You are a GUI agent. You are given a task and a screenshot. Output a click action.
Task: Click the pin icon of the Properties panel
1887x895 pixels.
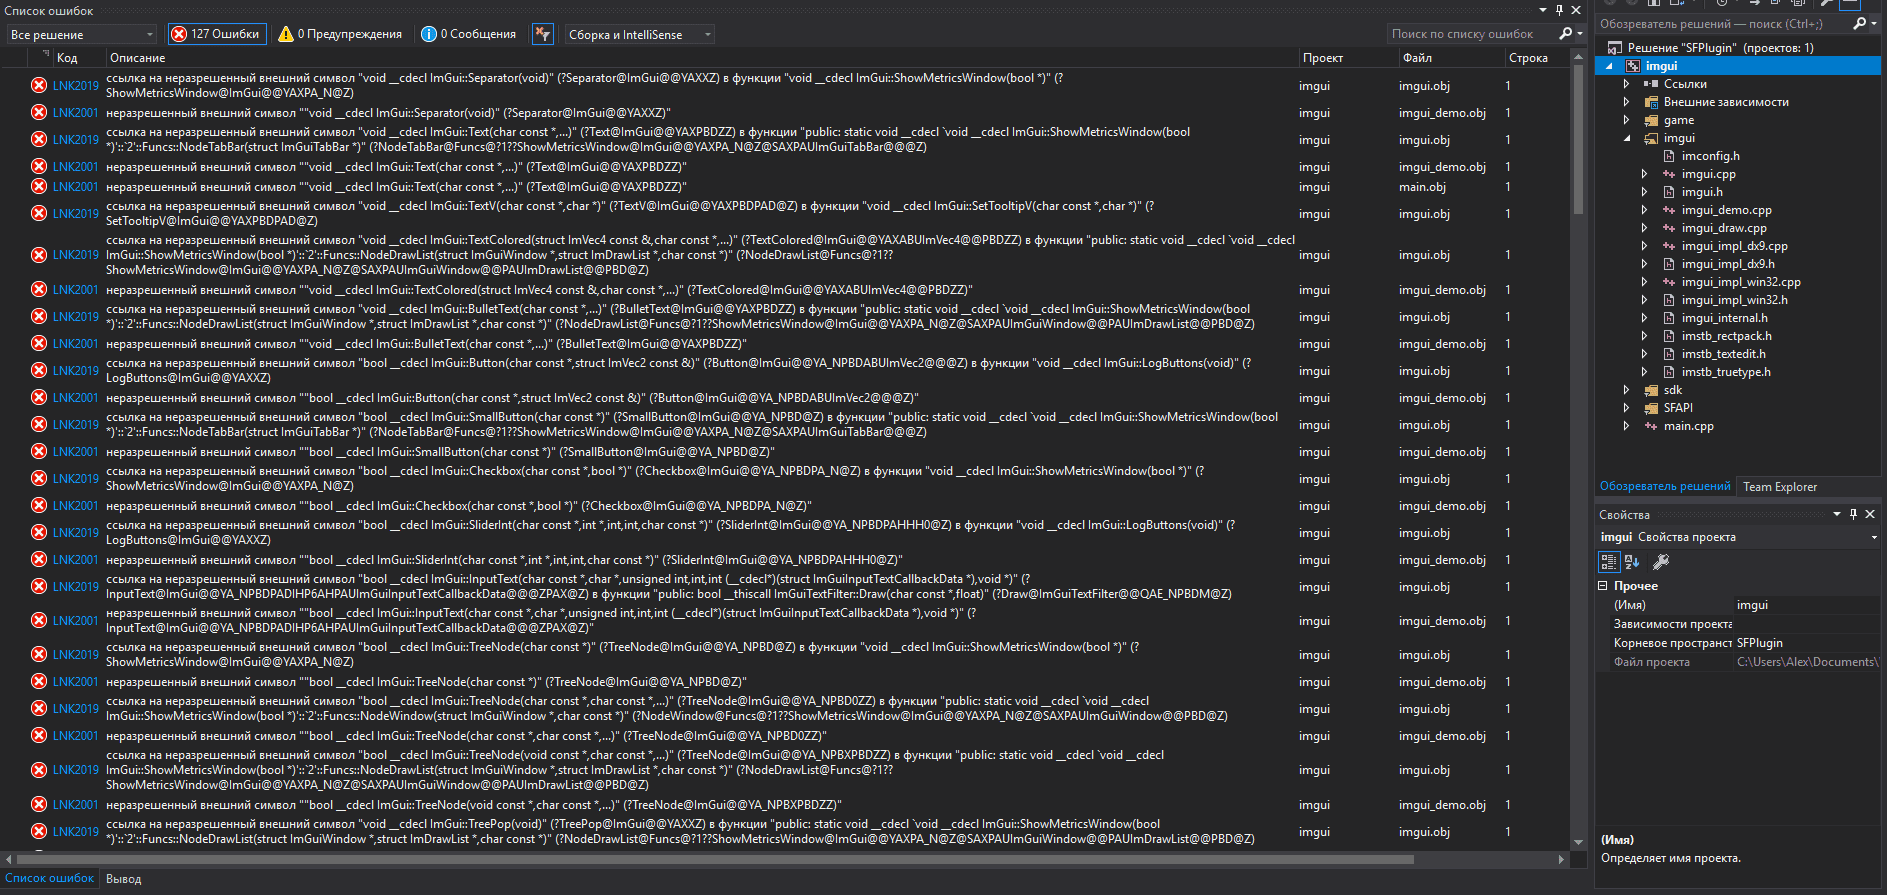(x=1853, y=514)
